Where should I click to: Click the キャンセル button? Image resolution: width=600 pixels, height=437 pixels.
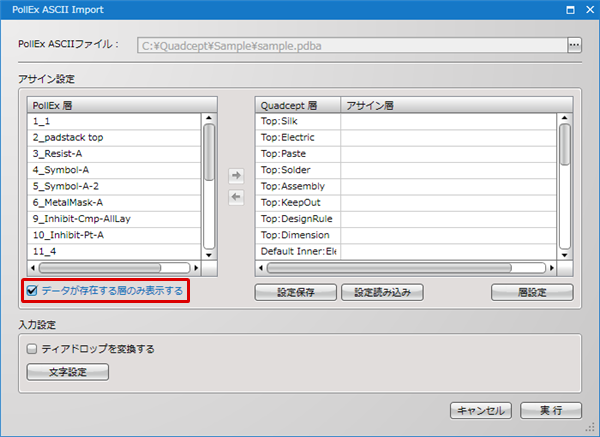pos(481,411)
